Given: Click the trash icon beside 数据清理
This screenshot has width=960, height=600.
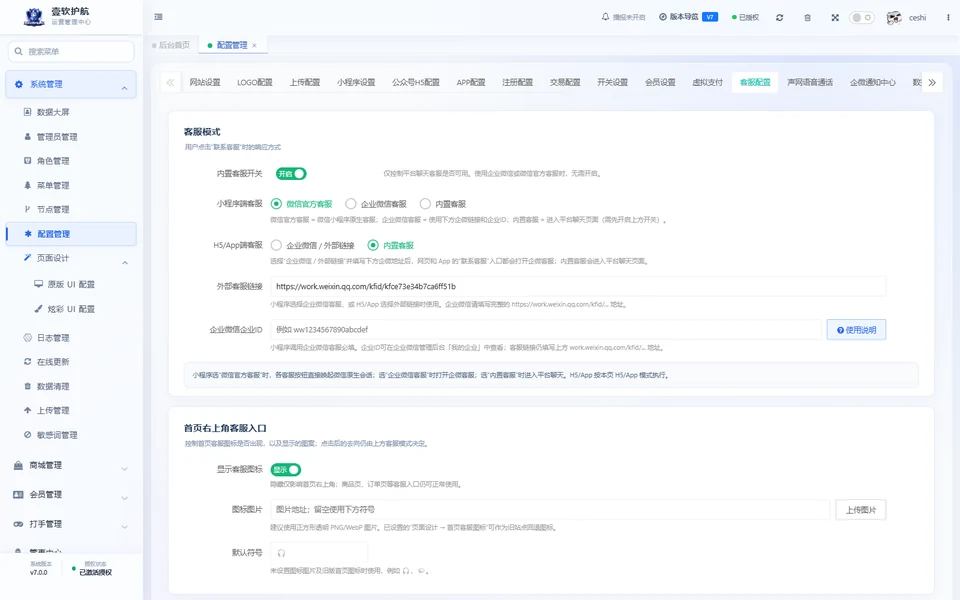Looking at the screenshot, I should [x=27, y=386].
